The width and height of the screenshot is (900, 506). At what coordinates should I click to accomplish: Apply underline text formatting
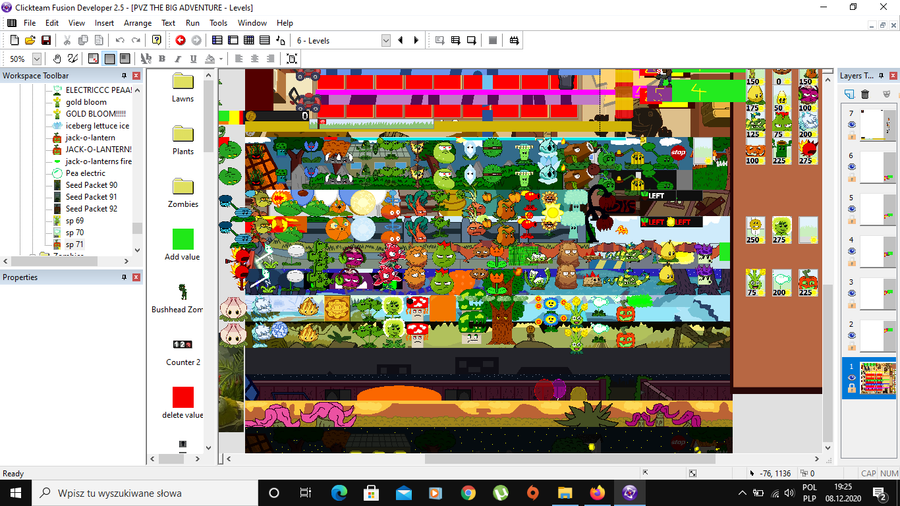tap(193, 59)
